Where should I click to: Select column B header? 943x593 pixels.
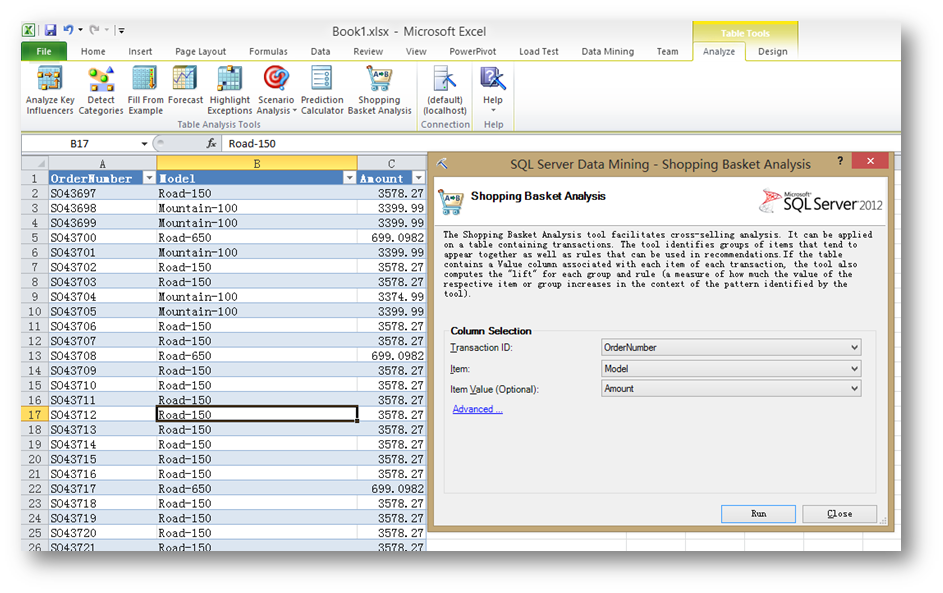(257, 164)
